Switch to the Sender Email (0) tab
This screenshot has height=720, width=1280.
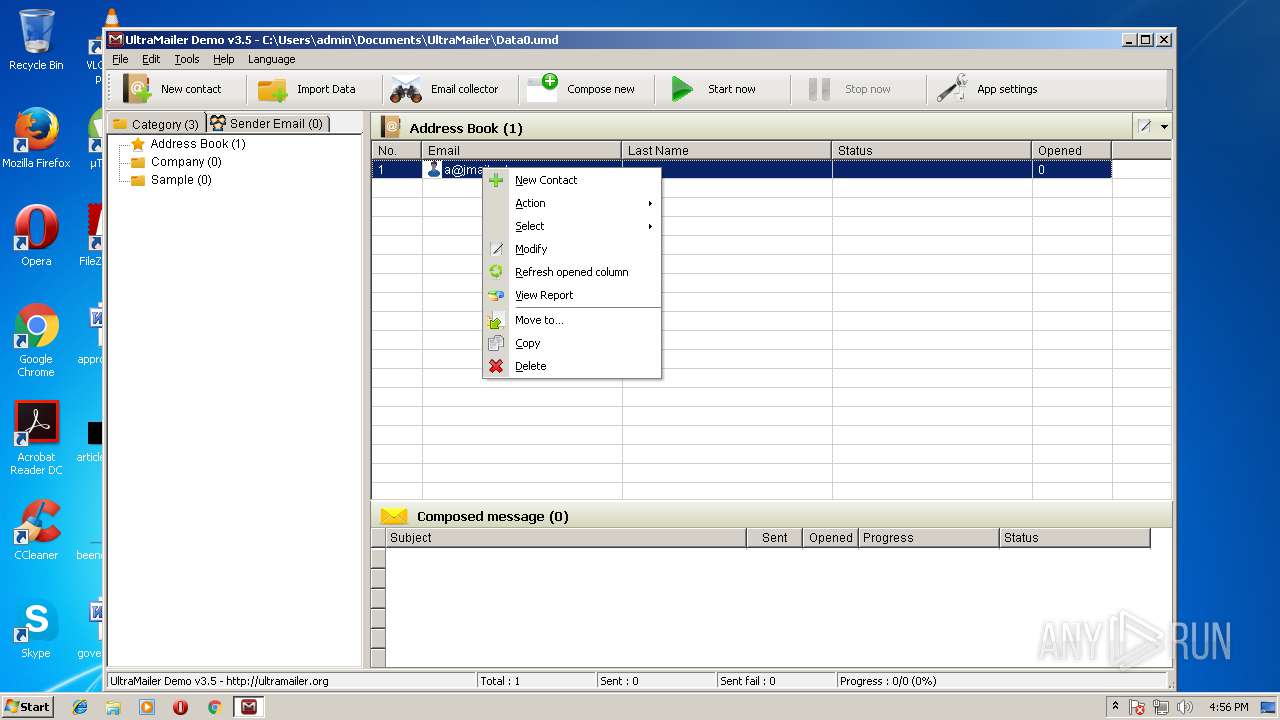tap(267, 123)
